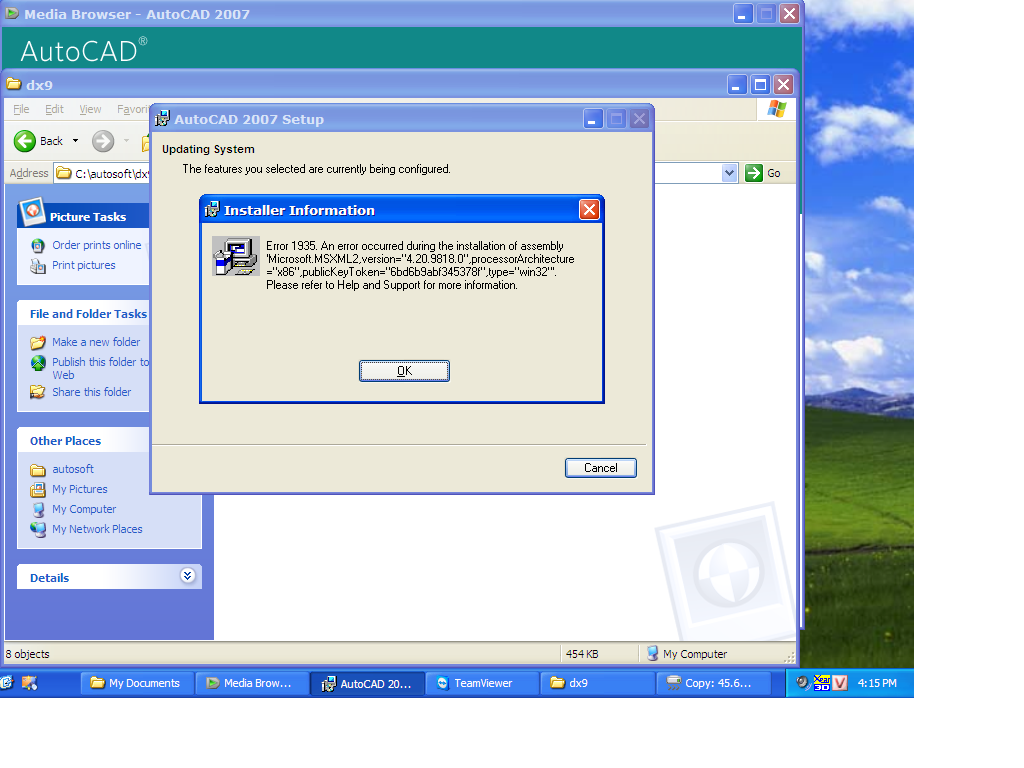Screen dimensions: 1024x768
Task: Click the Xear 3D tray icon
Action: [x=822, y=683]
